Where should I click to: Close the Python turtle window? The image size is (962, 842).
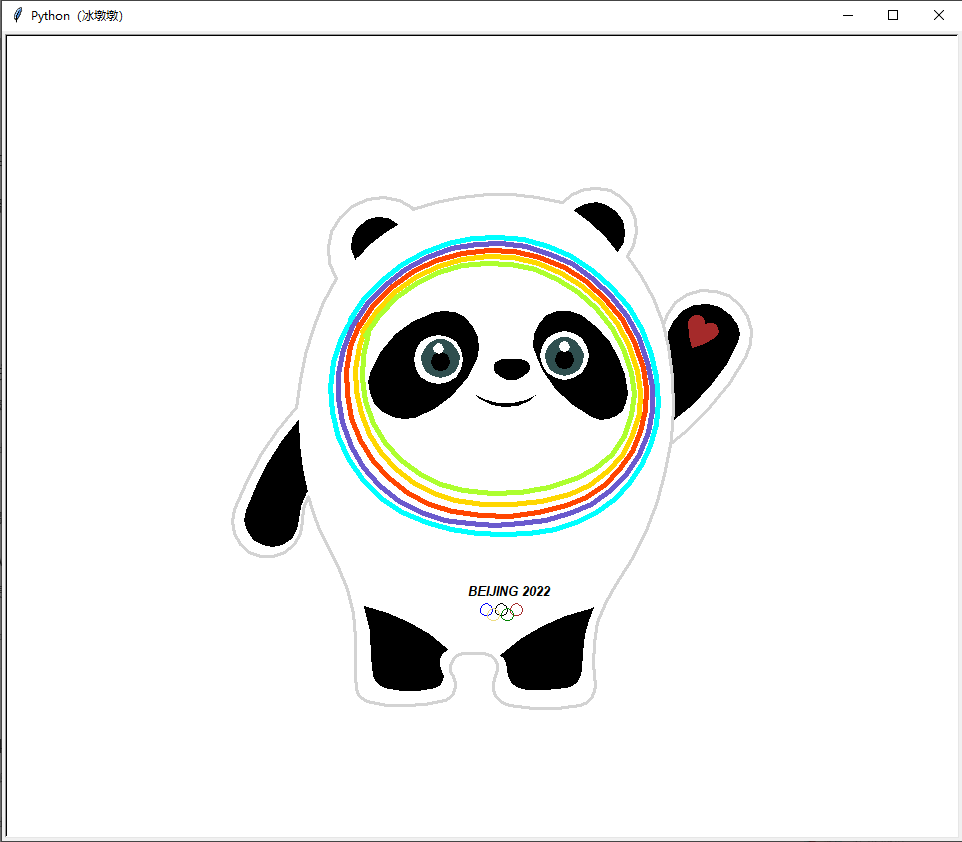pyautogui.click(x=939, y=15)
